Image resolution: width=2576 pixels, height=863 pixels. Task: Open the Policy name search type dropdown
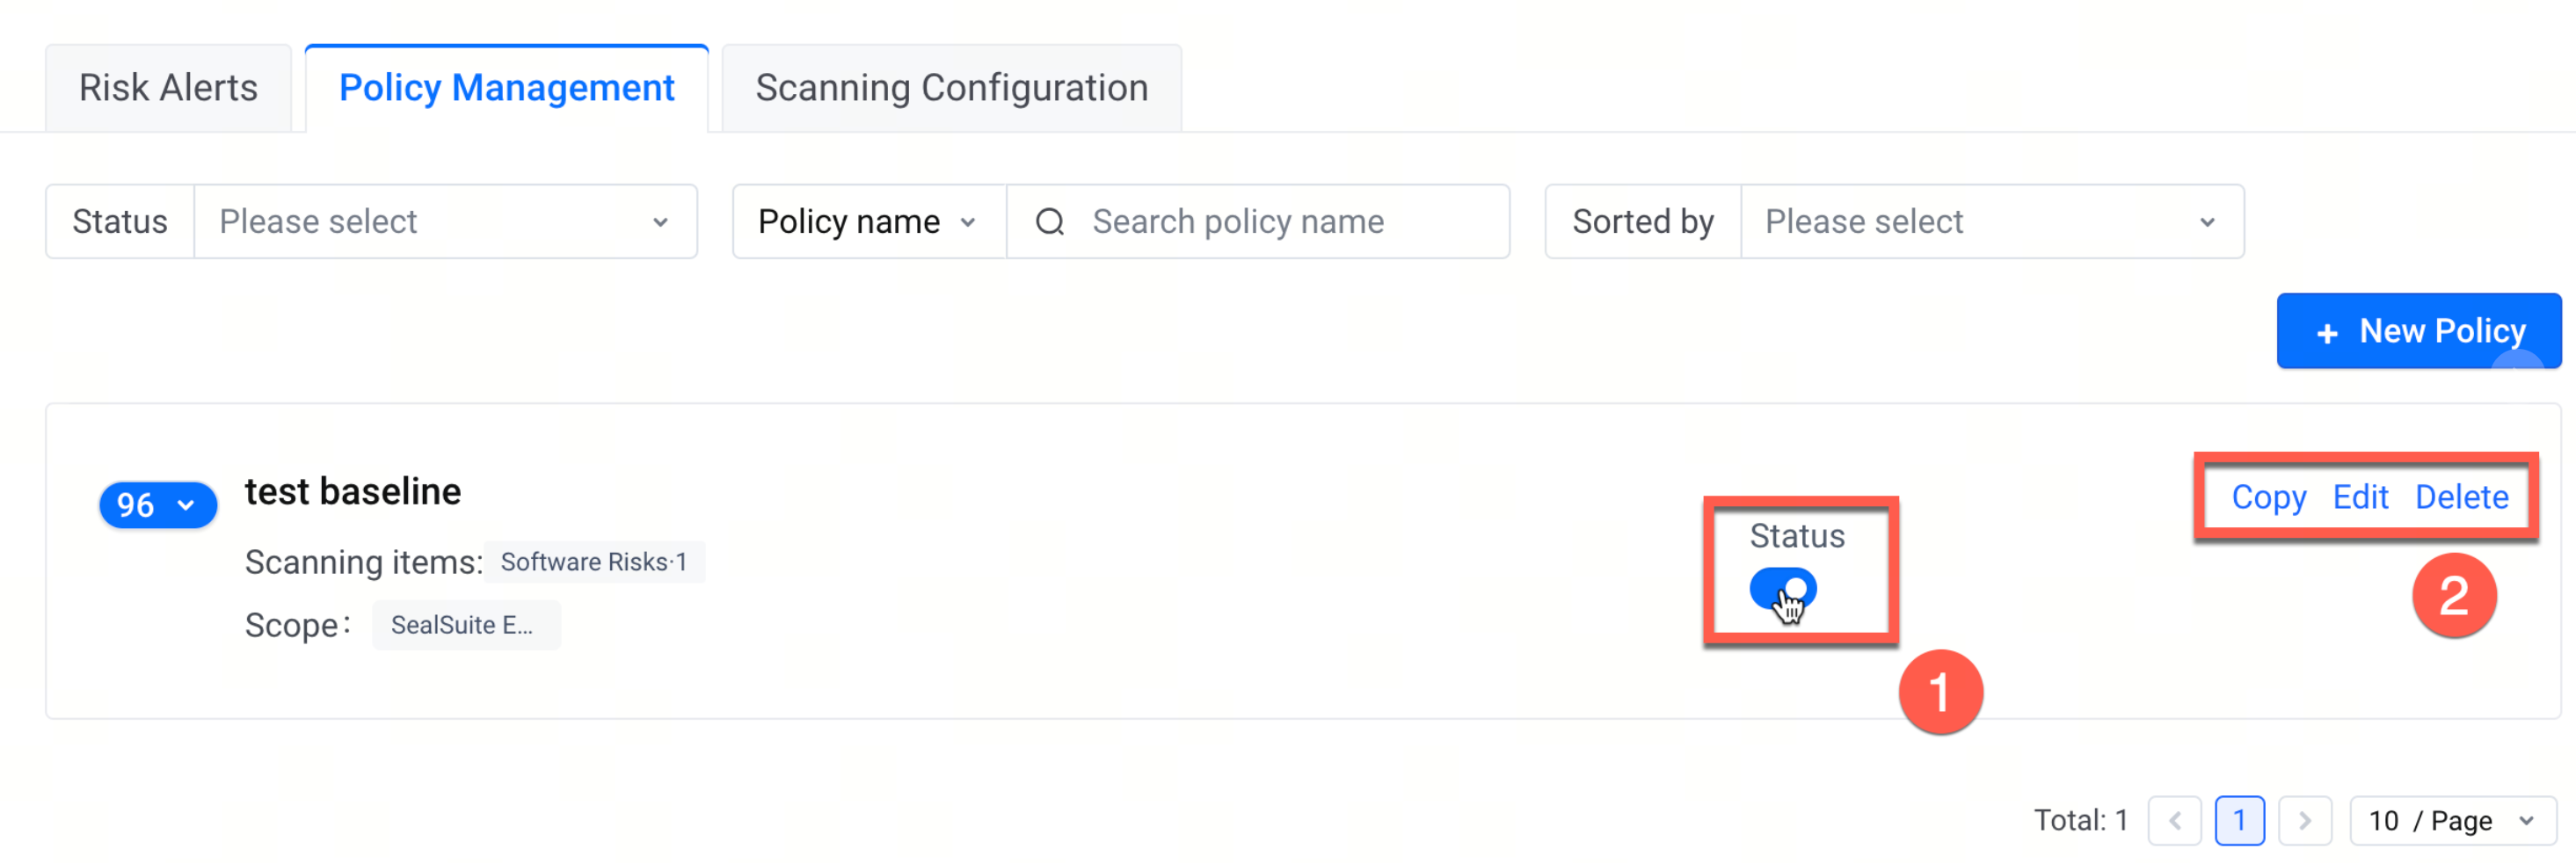tap(868, 221)
